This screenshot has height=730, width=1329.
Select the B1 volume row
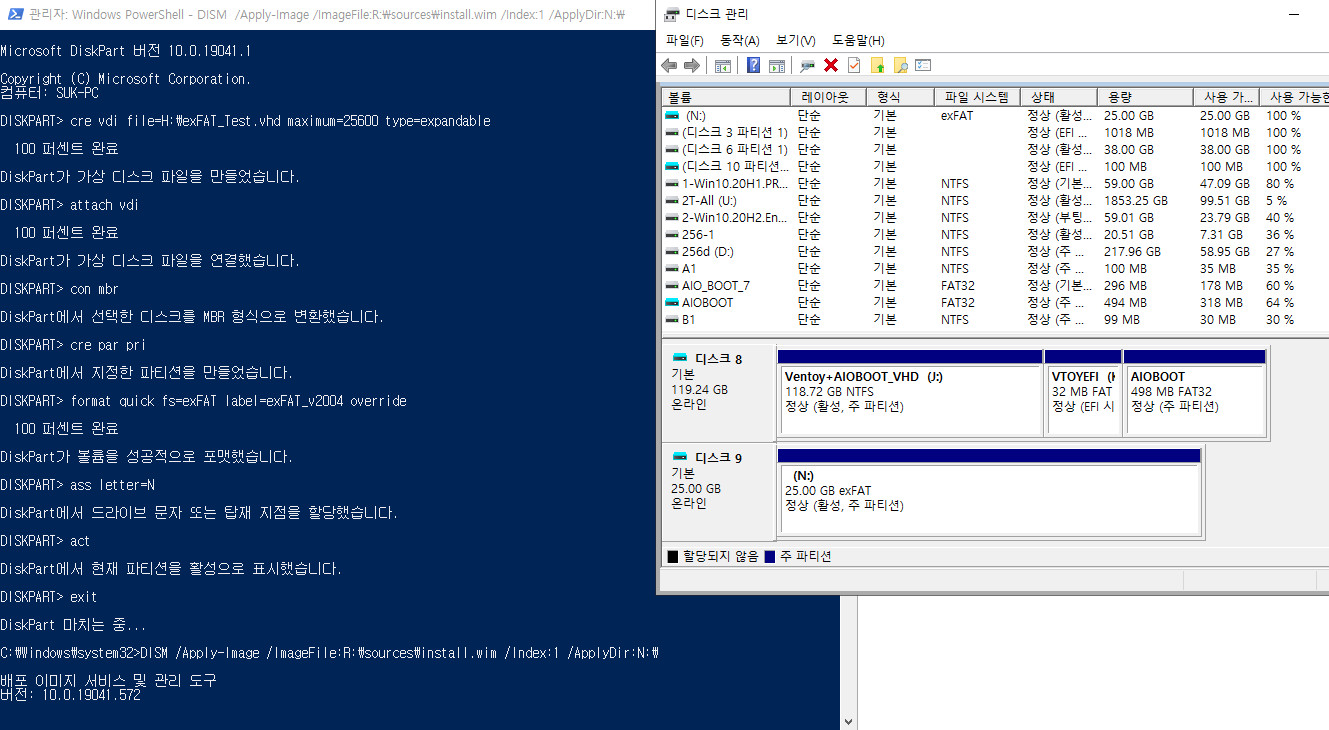tap(995, 319)
